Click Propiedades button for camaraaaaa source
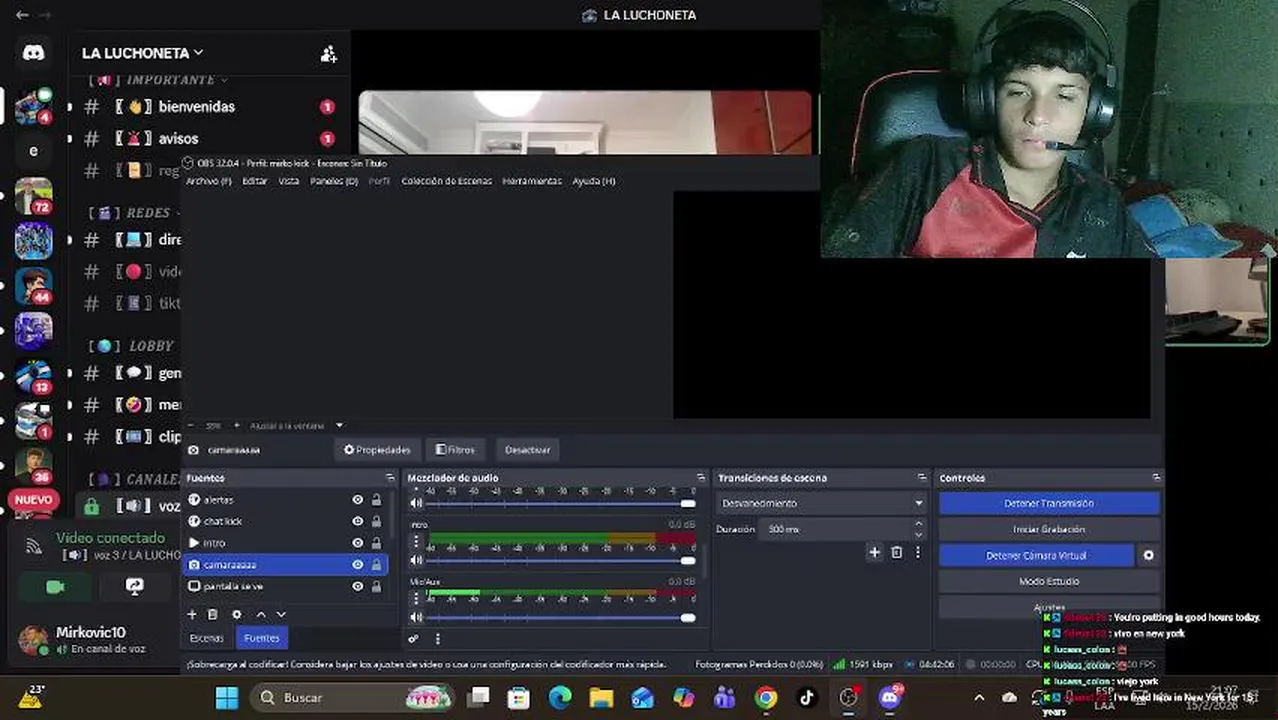The height and width of the screenshot is (720, 1278). pos(377,450)
